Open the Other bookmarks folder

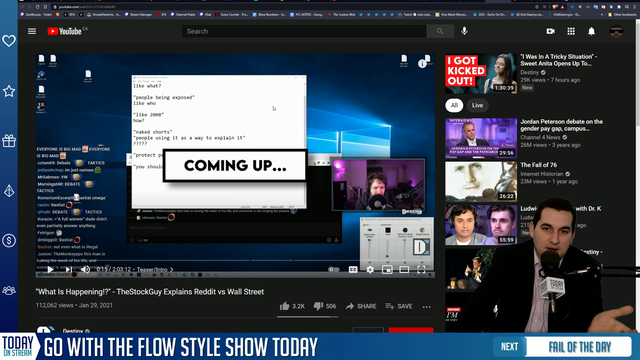click(x=621, y=15)
